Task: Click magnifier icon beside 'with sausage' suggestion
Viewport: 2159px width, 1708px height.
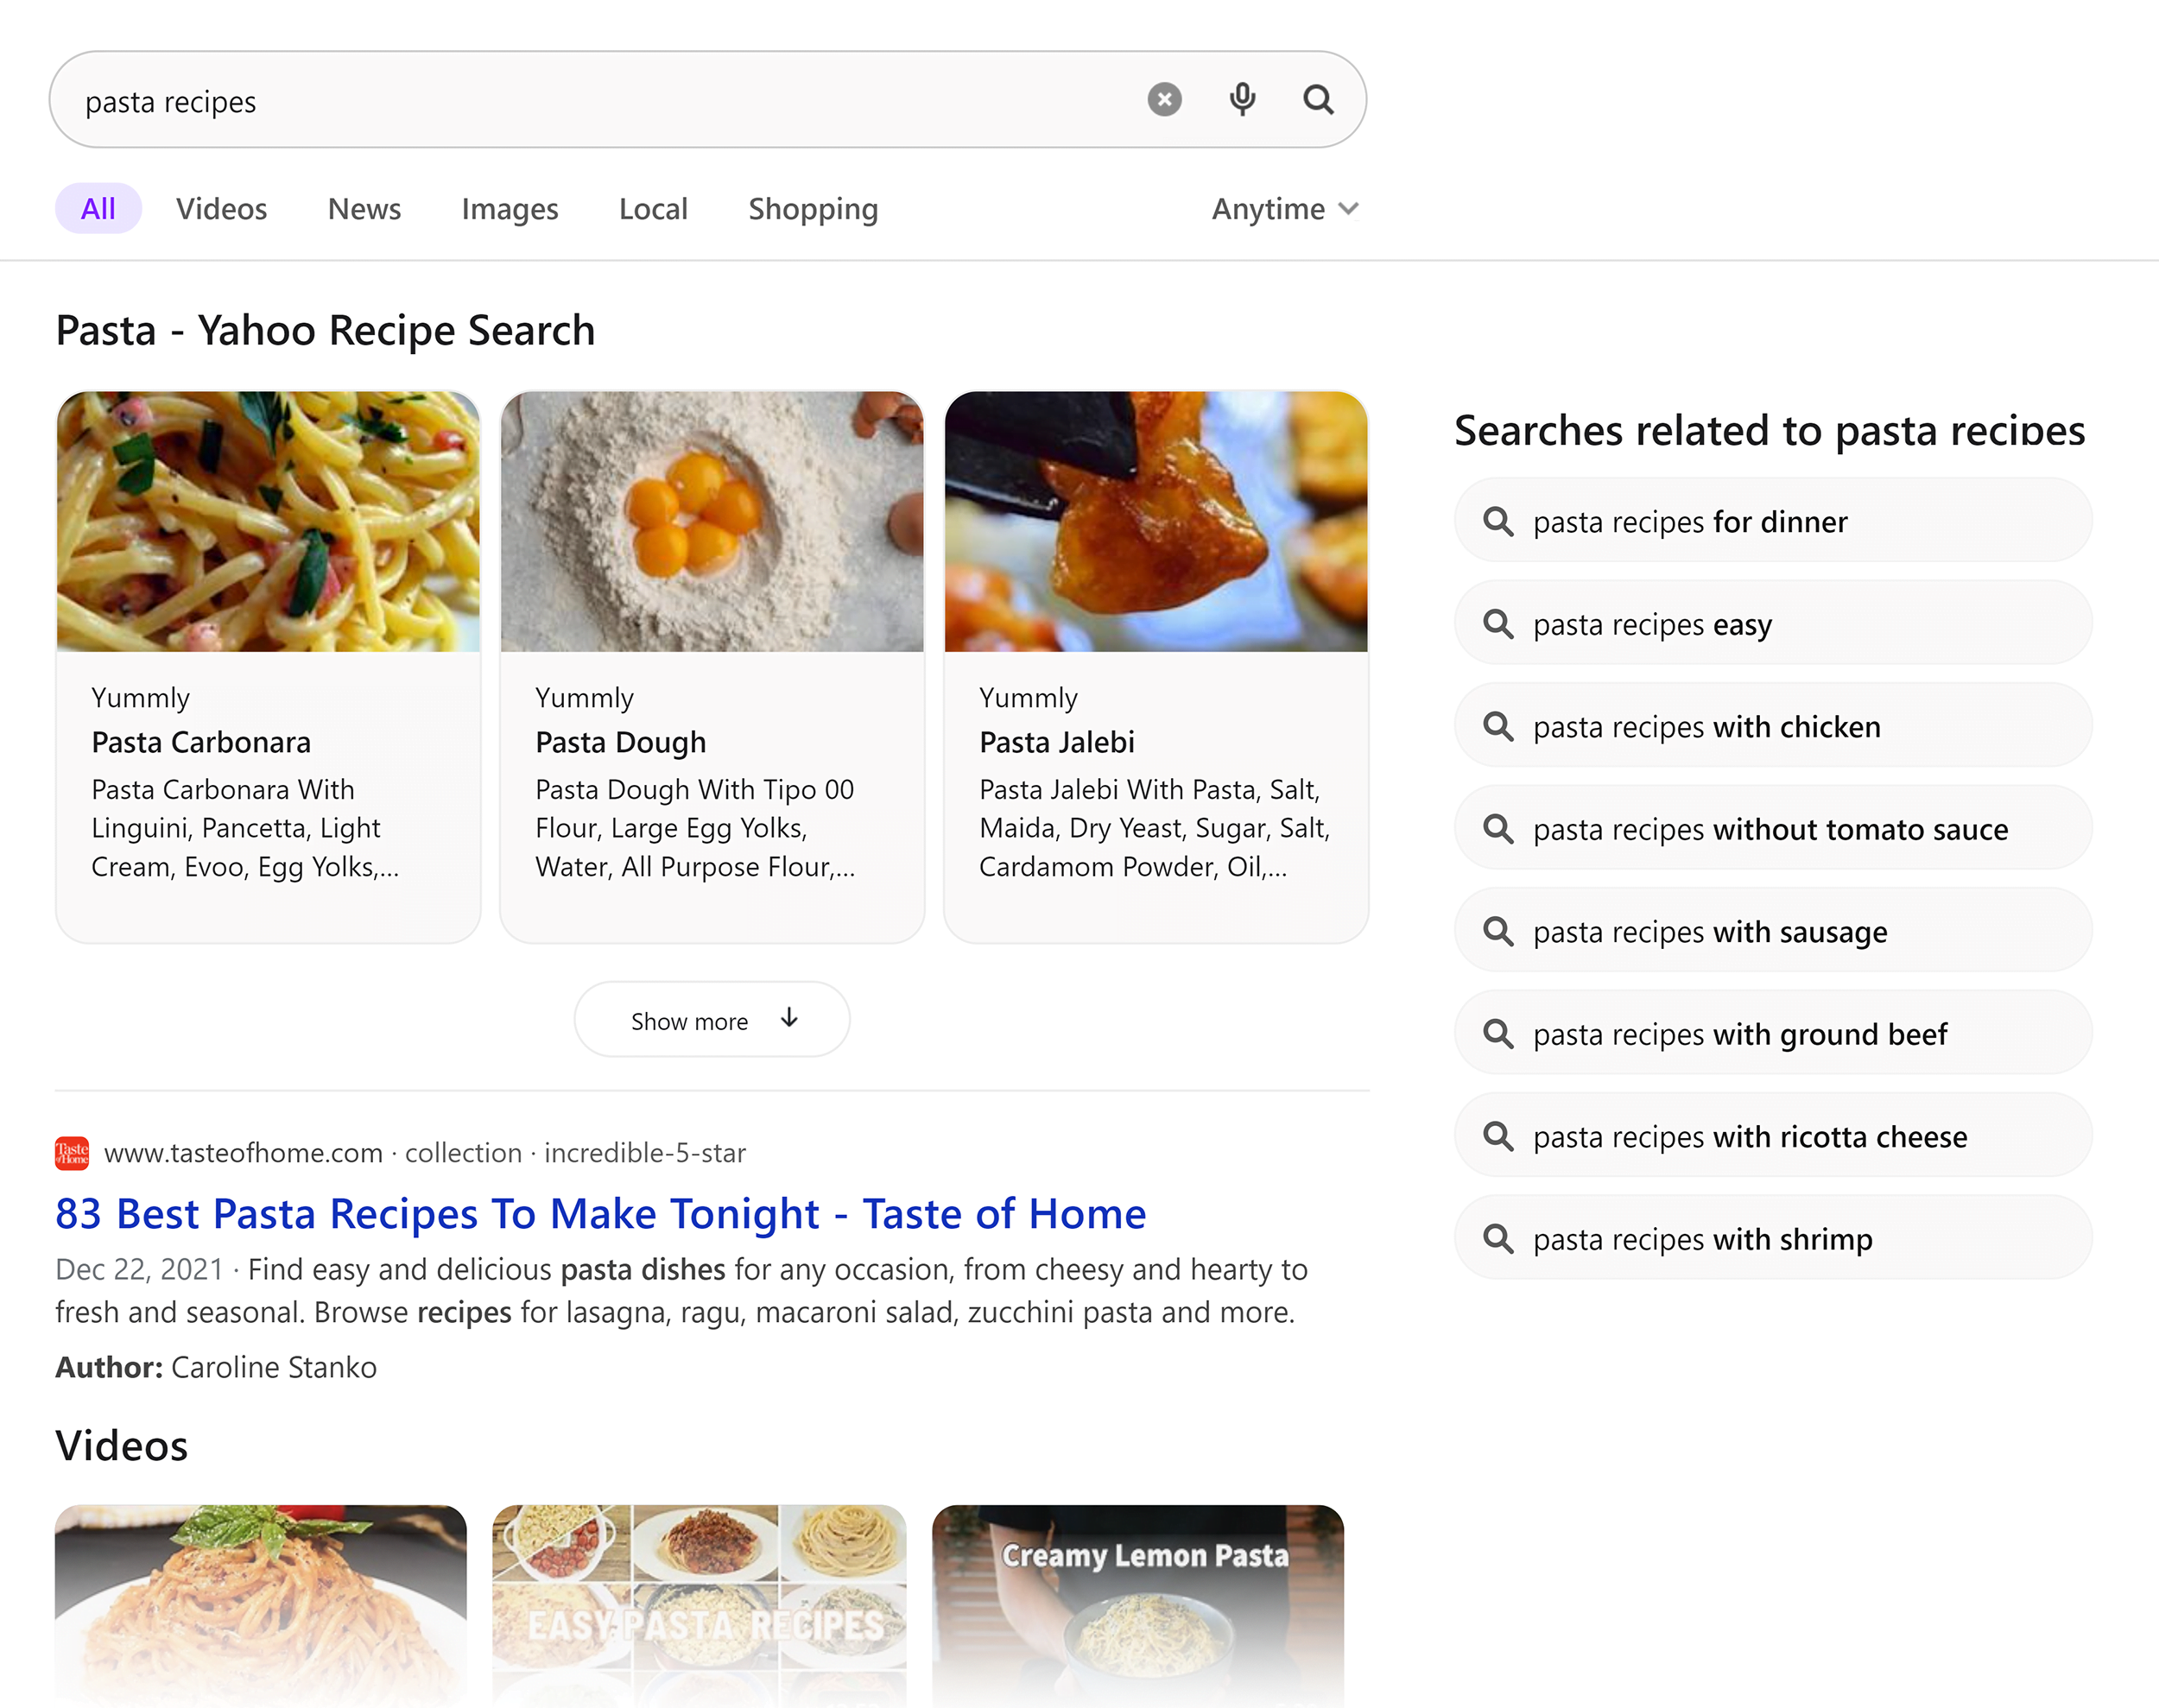Action: (1498, 931)
